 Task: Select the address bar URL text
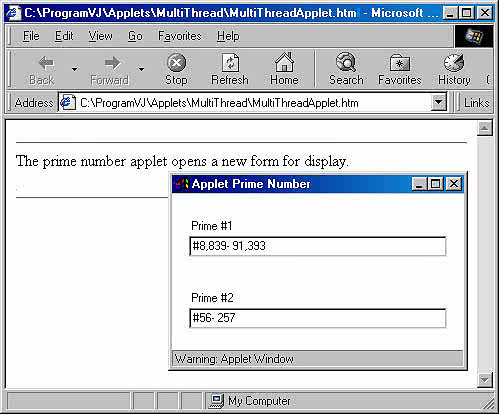click(x=219, y=103)
